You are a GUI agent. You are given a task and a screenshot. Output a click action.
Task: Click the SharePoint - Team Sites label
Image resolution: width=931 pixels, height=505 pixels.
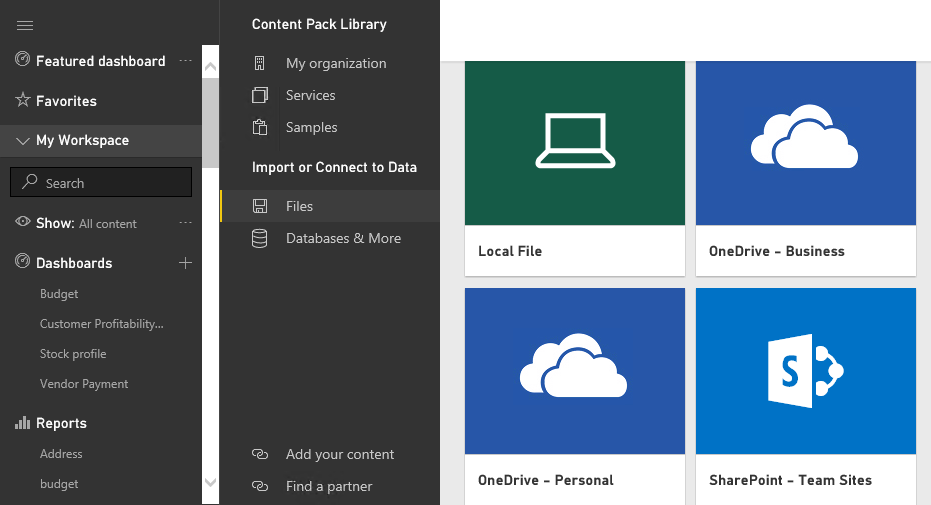tap(790, 480)
